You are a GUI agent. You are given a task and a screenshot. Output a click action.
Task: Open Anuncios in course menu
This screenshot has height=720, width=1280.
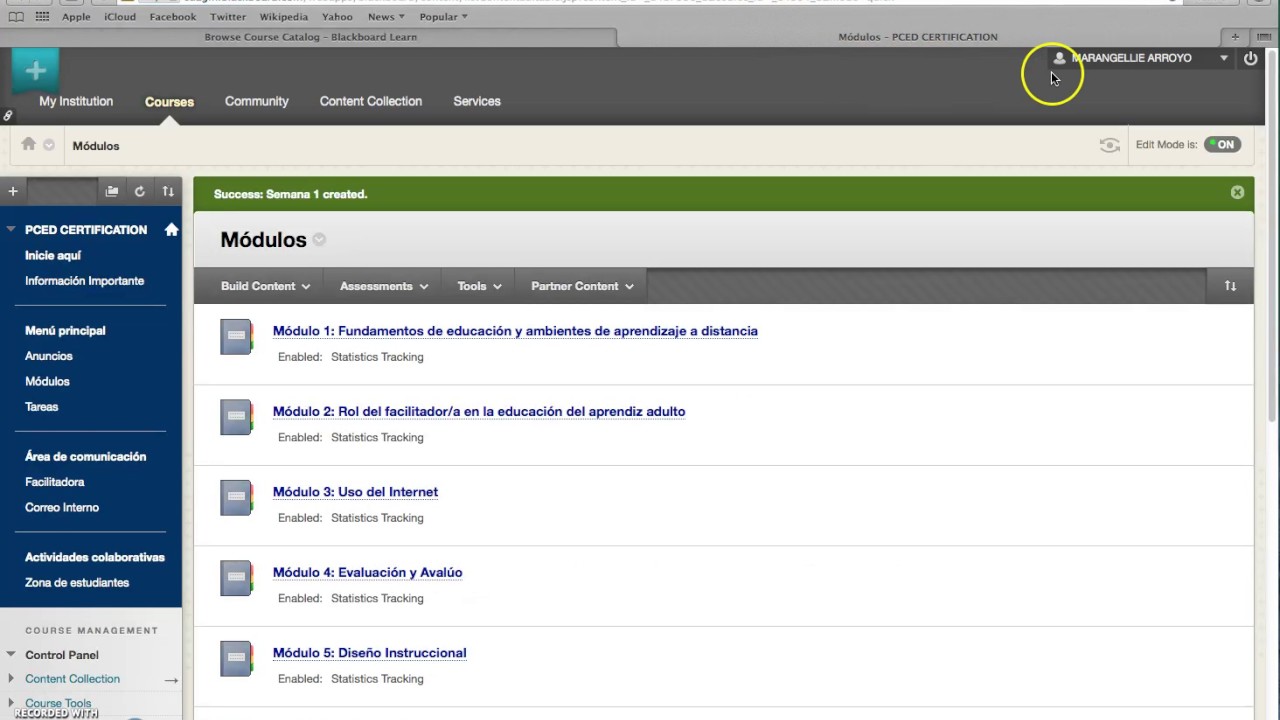pyautogui.click(x=49, y=356)
